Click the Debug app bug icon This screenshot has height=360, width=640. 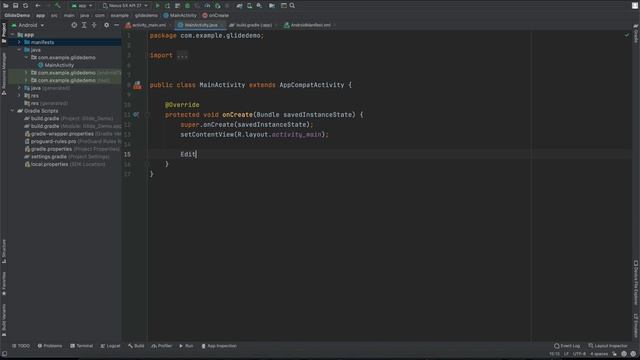pos(187,6)
